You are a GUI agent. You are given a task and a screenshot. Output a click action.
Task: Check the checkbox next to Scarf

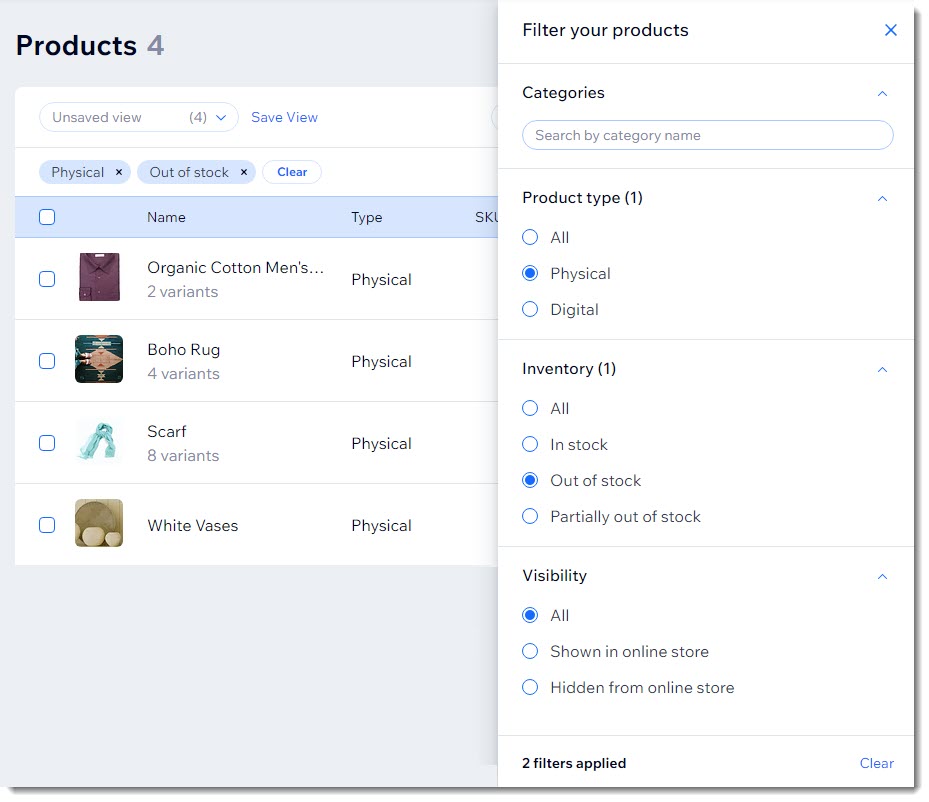(47, 442)
